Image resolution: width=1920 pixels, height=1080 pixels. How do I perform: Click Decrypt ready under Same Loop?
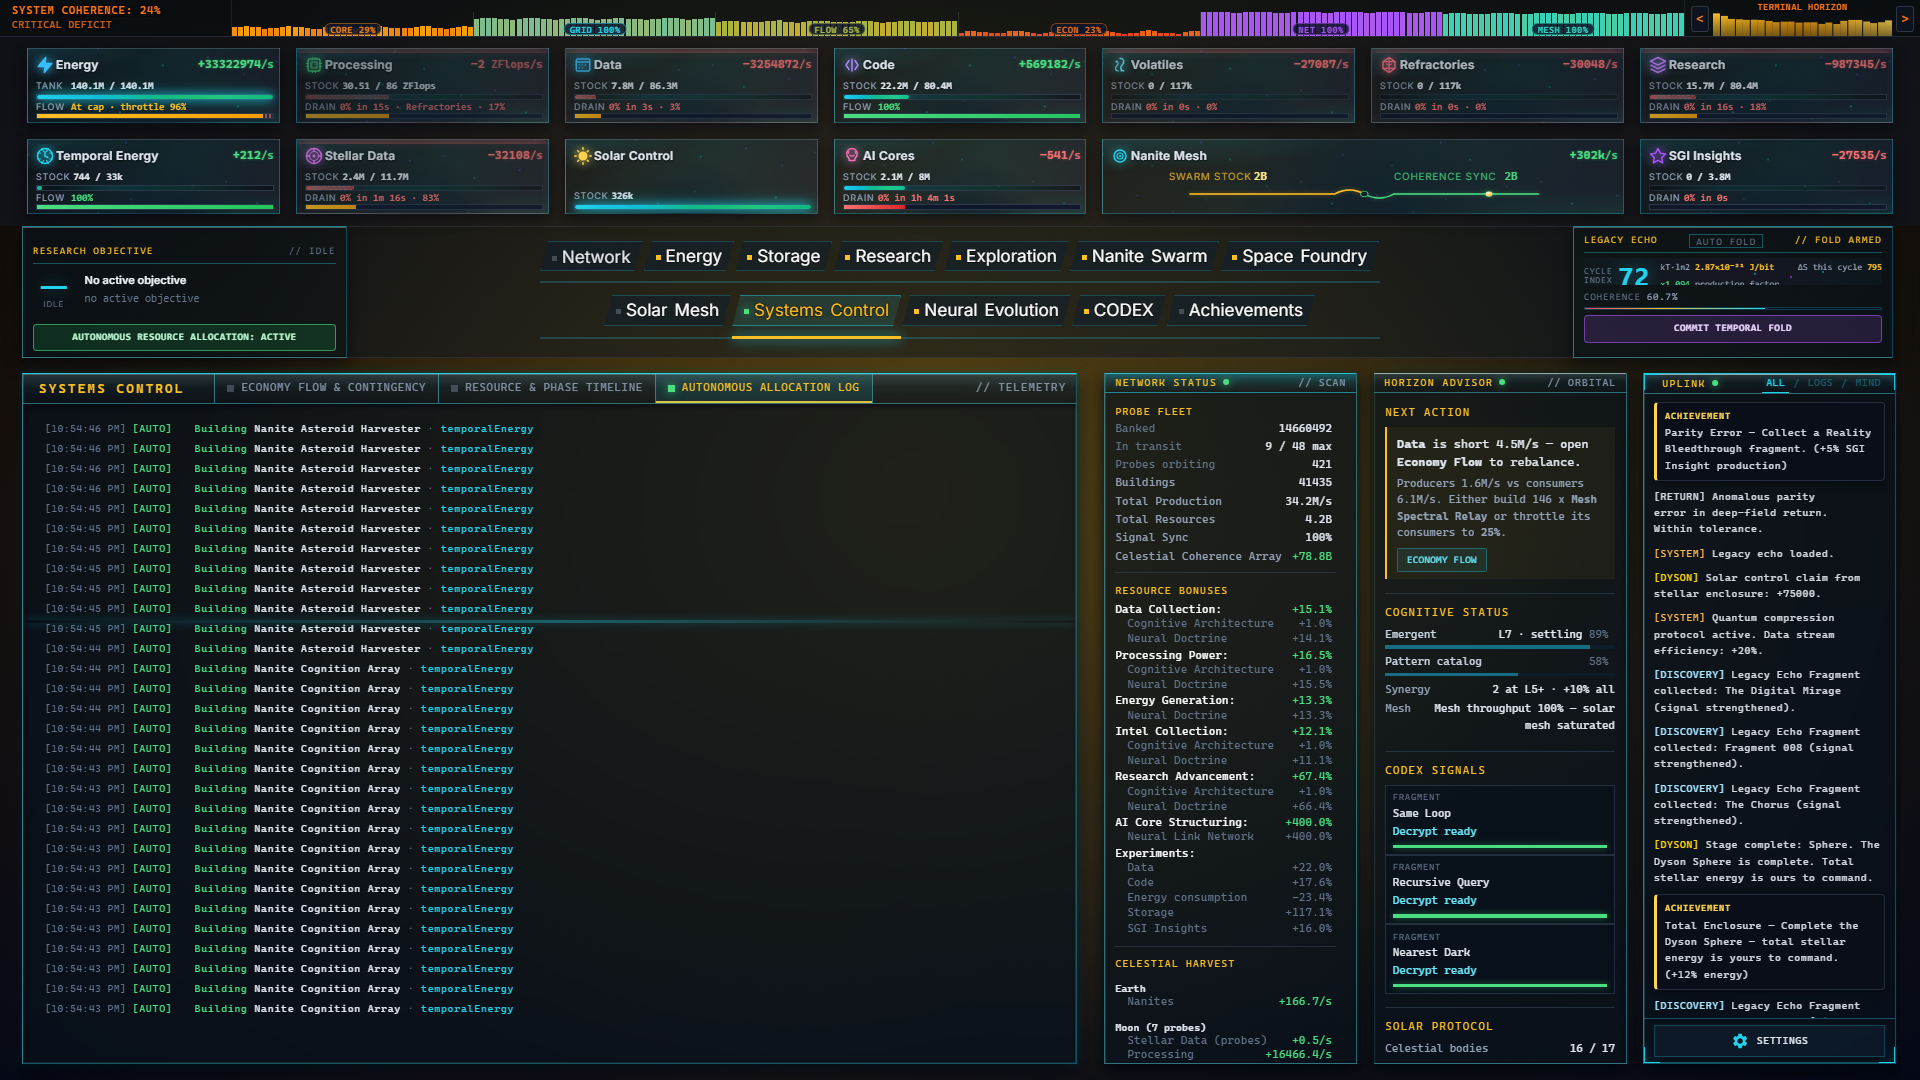tap(1434, 832)
